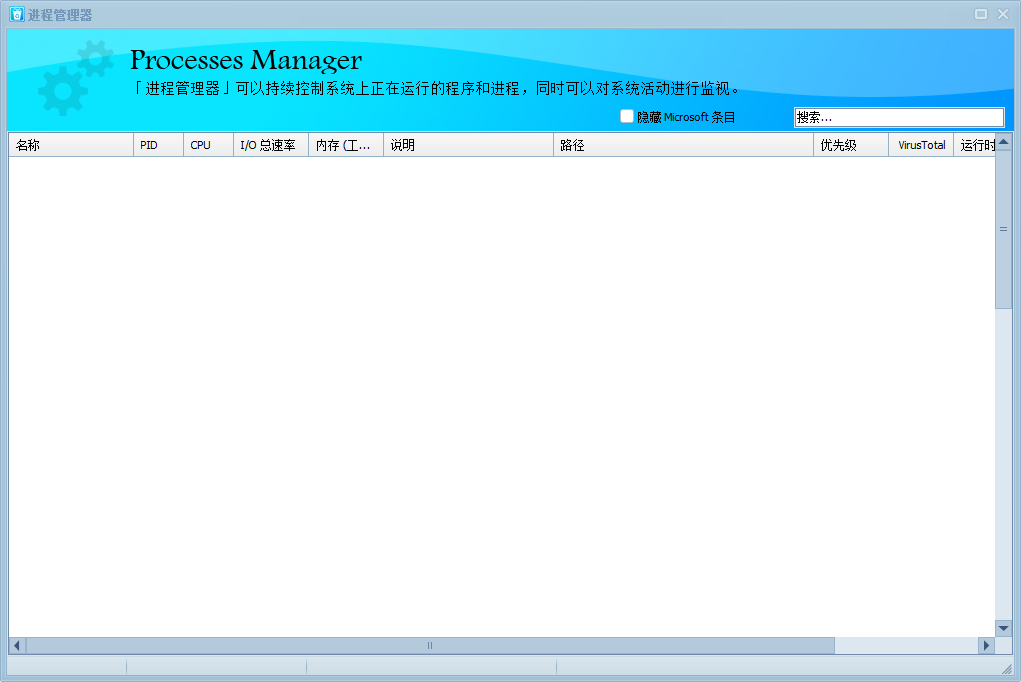Sort processes by 路径 column
The height and width of the screenshot is (682, 1021).
pyautogui.click(x=683, y=145)
